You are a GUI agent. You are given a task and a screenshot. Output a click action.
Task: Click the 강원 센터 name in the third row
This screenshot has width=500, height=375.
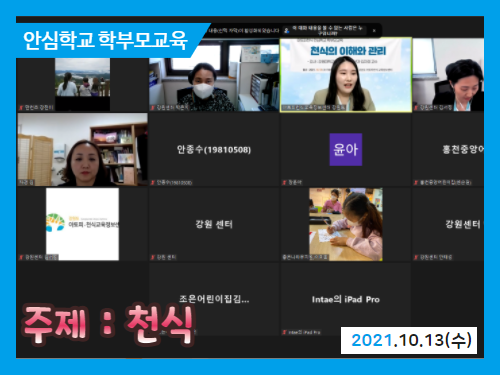pyautogui.click(x=214, y=224)
